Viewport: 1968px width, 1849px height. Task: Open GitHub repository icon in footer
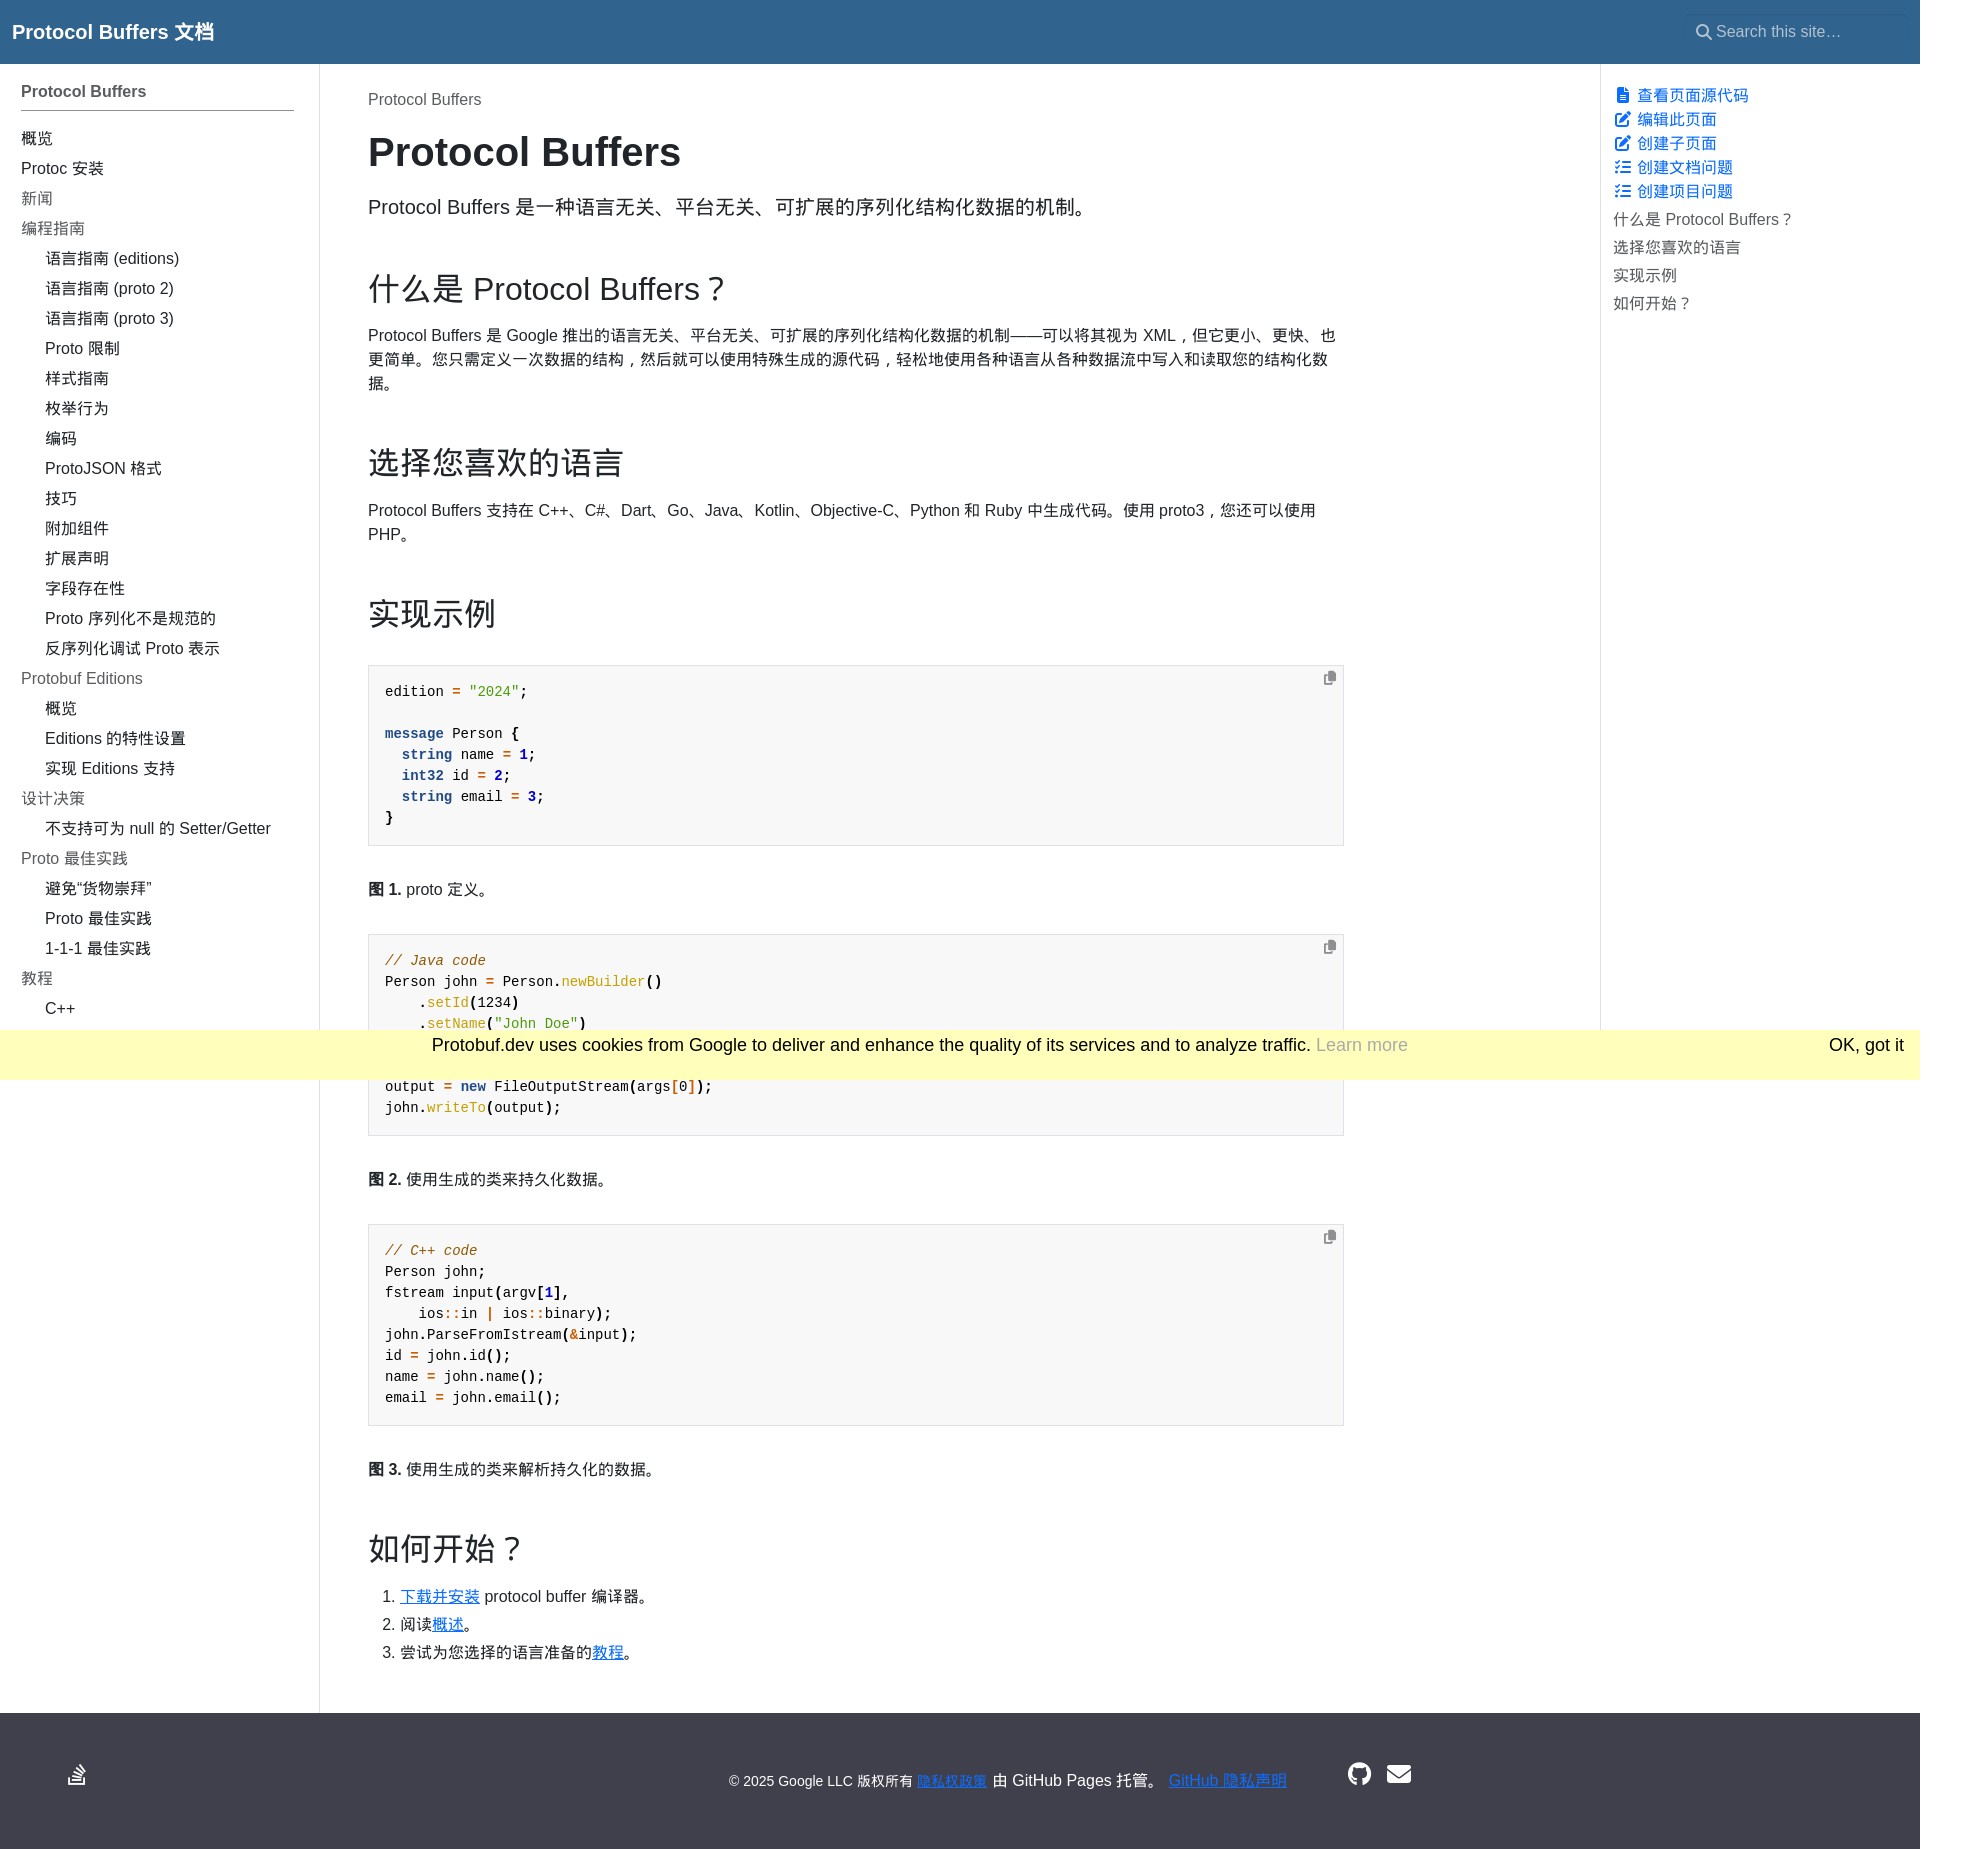[x=1359, y=1774]
